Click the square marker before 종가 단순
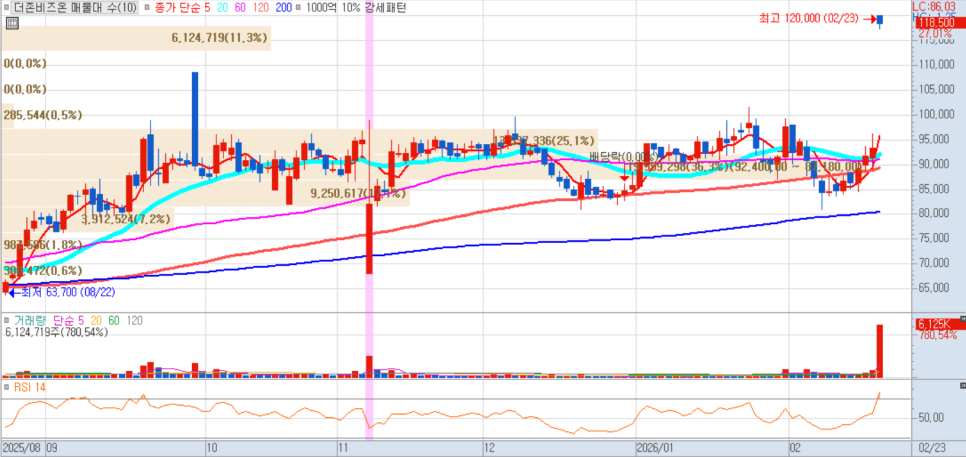966x457 pixels. pyautogui.click(x=146, y=8)
